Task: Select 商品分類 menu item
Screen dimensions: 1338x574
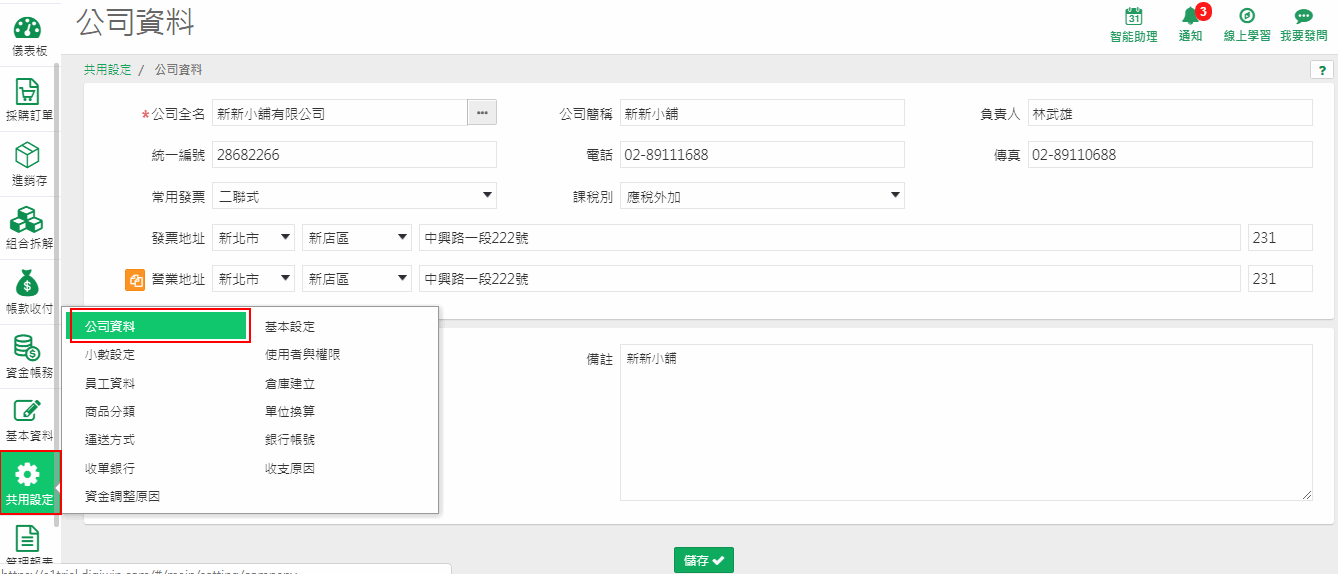Action: pyautogui.click(x=110, y=411)
